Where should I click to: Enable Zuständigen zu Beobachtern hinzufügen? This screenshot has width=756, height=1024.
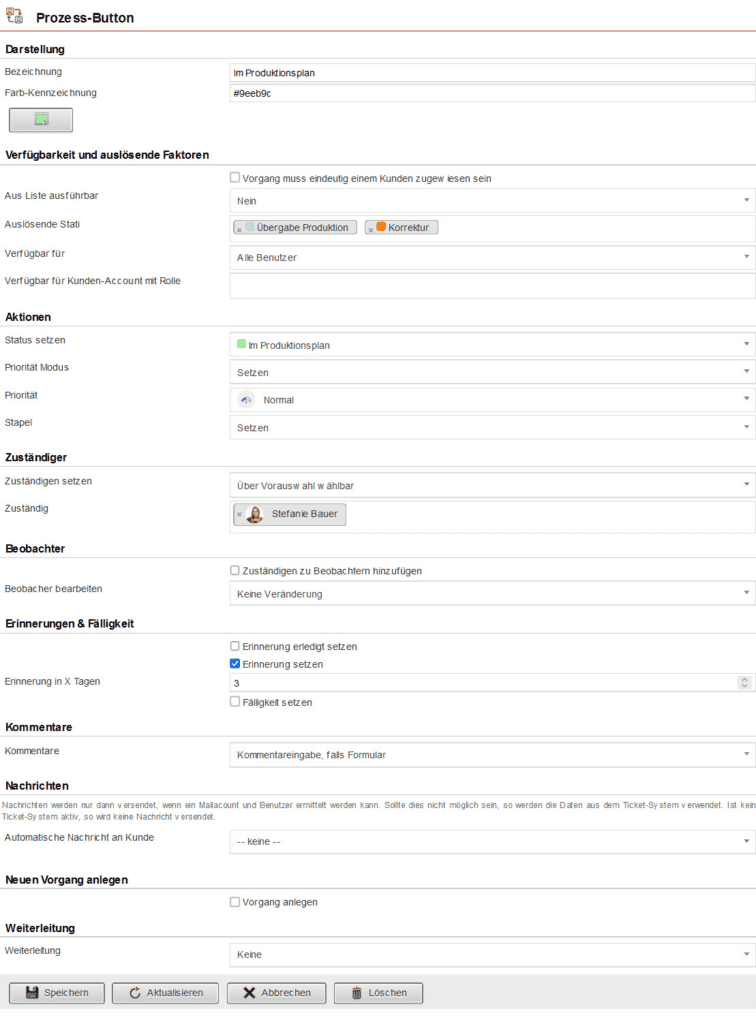[234, 571]
